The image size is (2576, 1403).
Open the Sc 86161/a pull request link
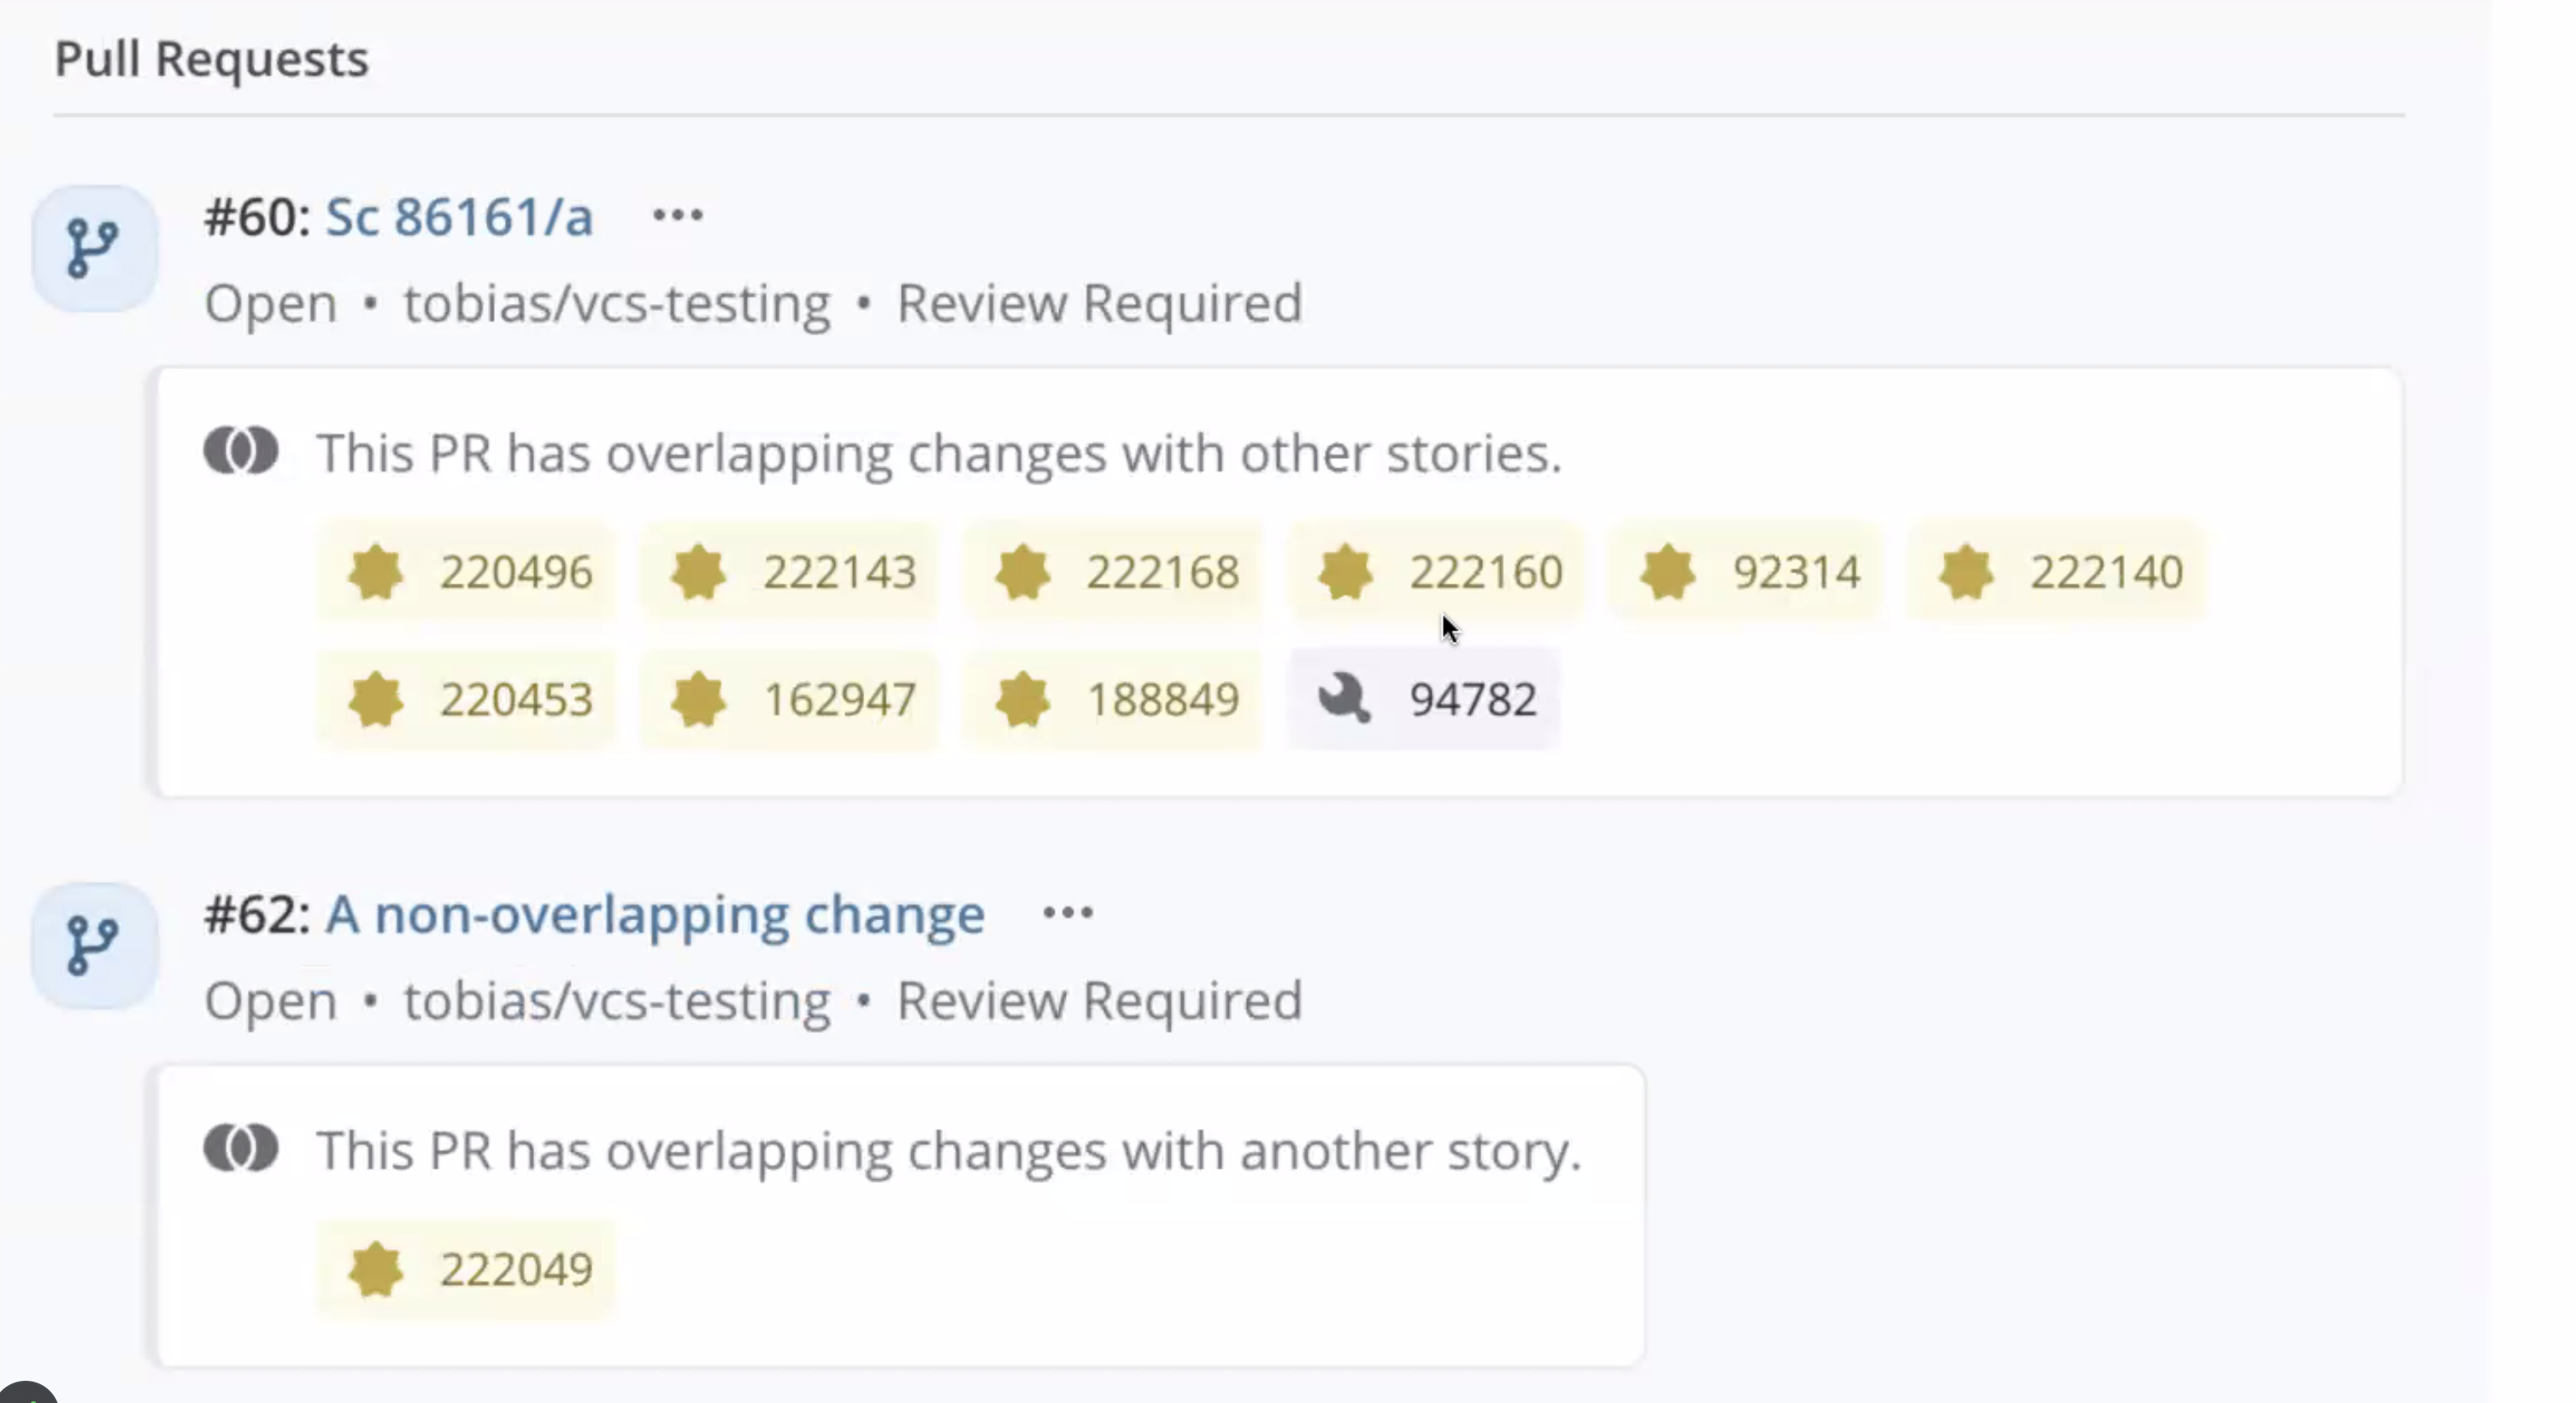tap(459, 217)
